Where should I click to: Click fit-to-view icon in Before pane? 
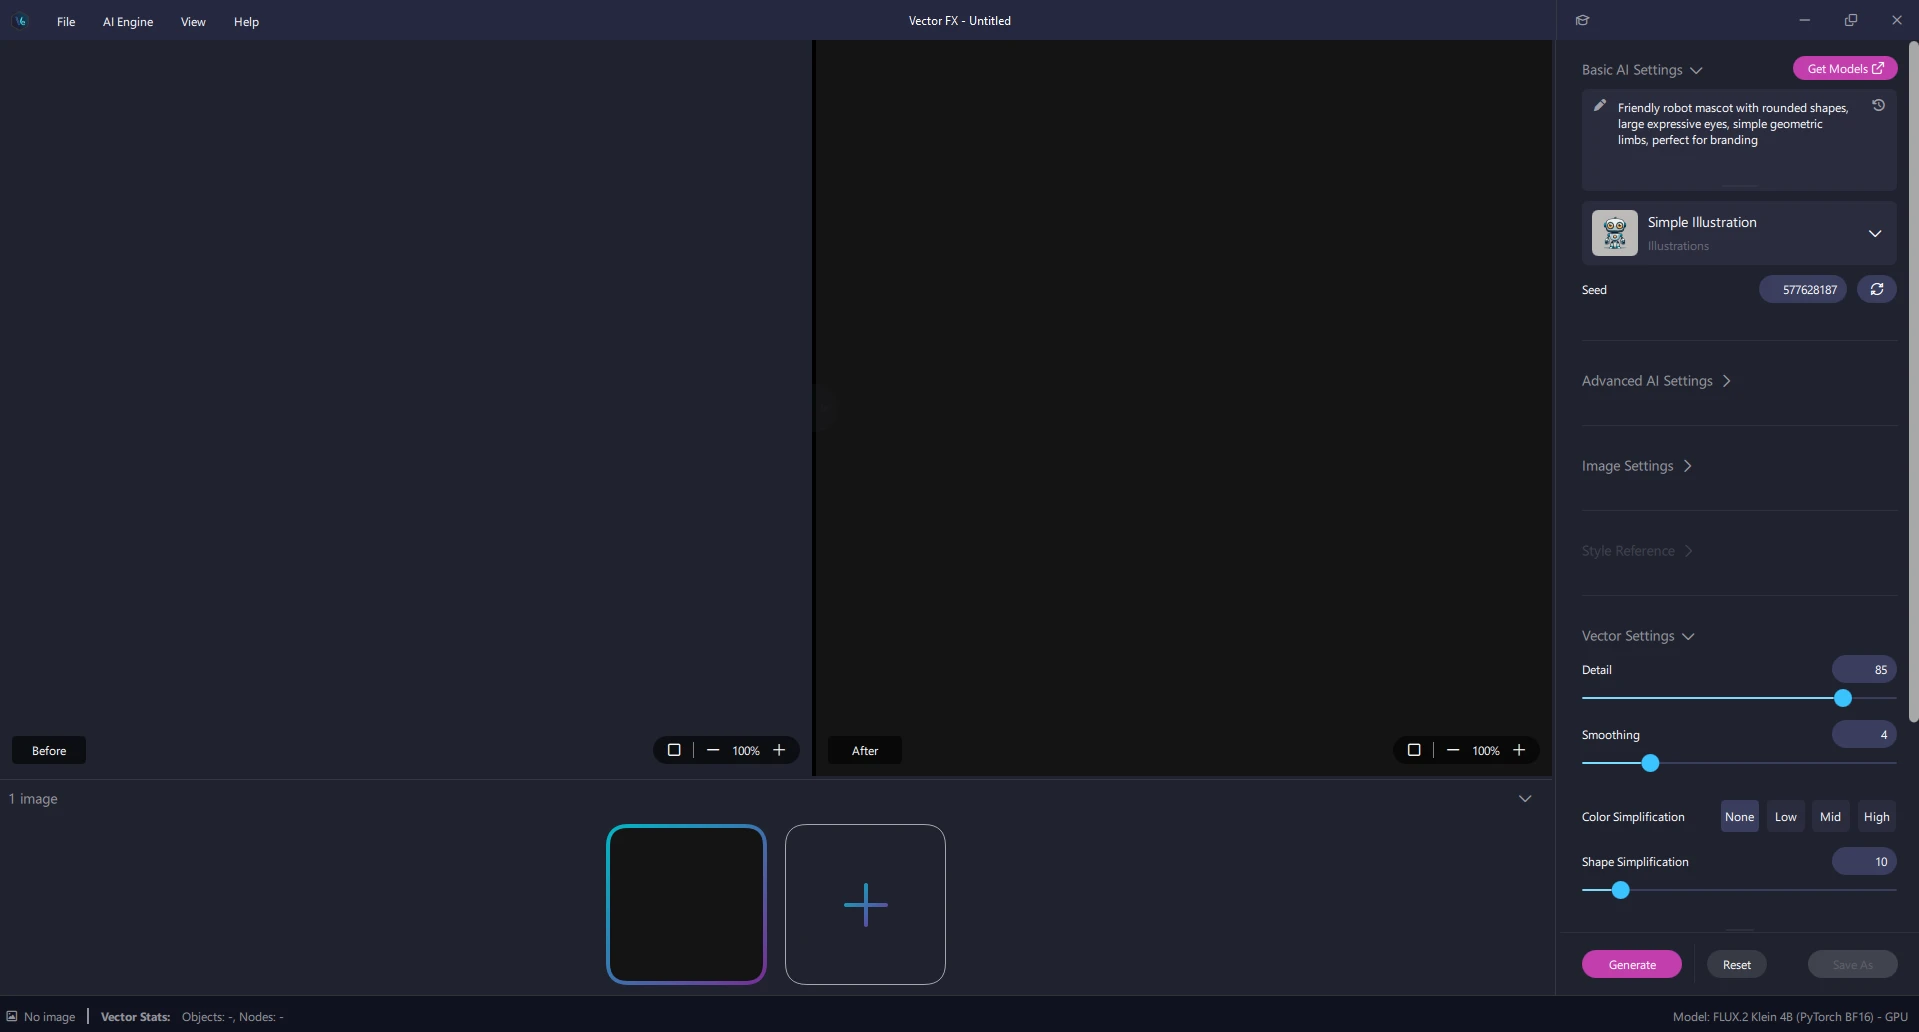[674, 750]
